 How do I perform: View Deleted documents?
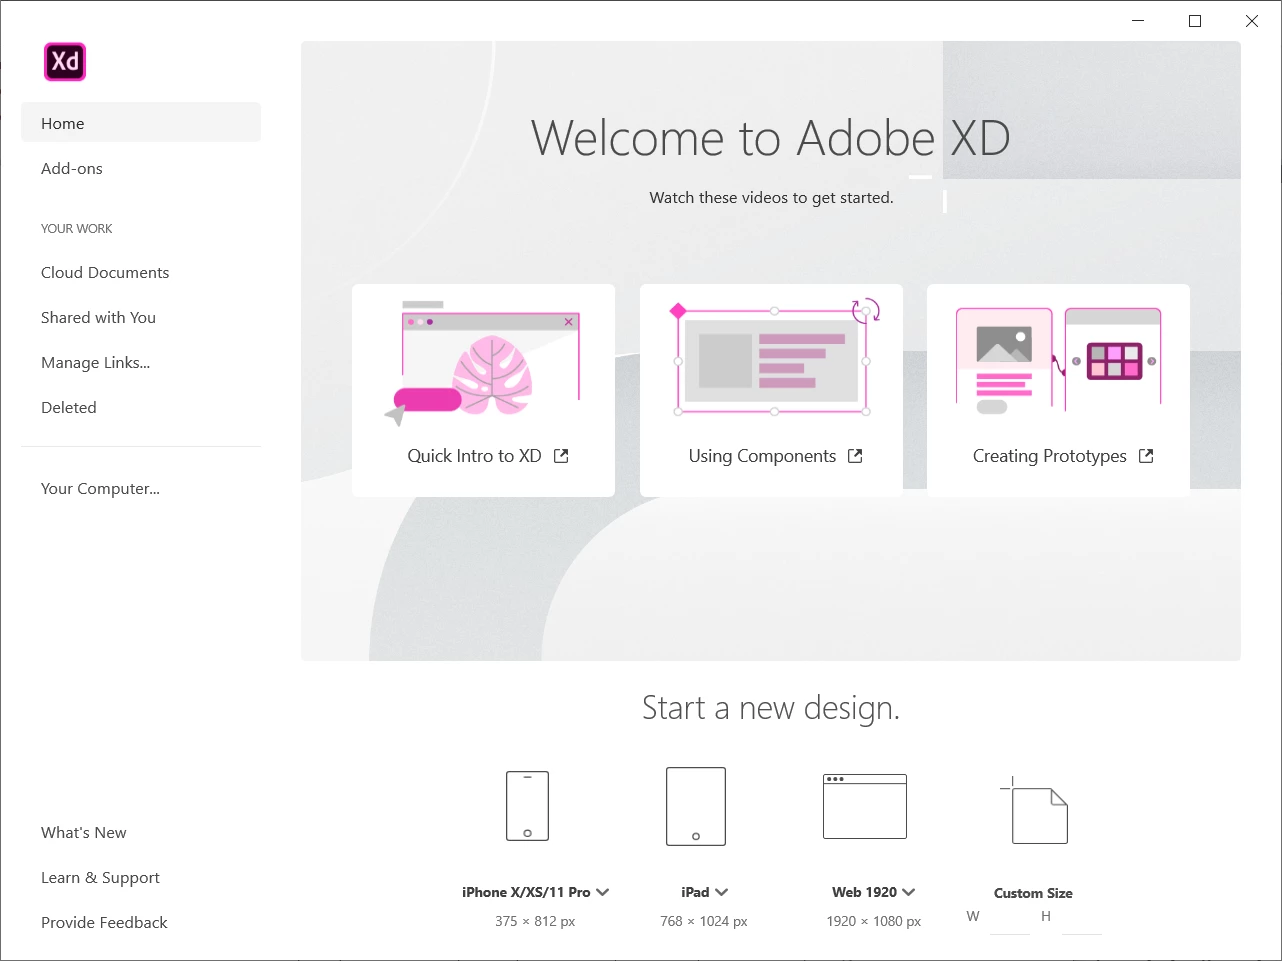[69, 407]
